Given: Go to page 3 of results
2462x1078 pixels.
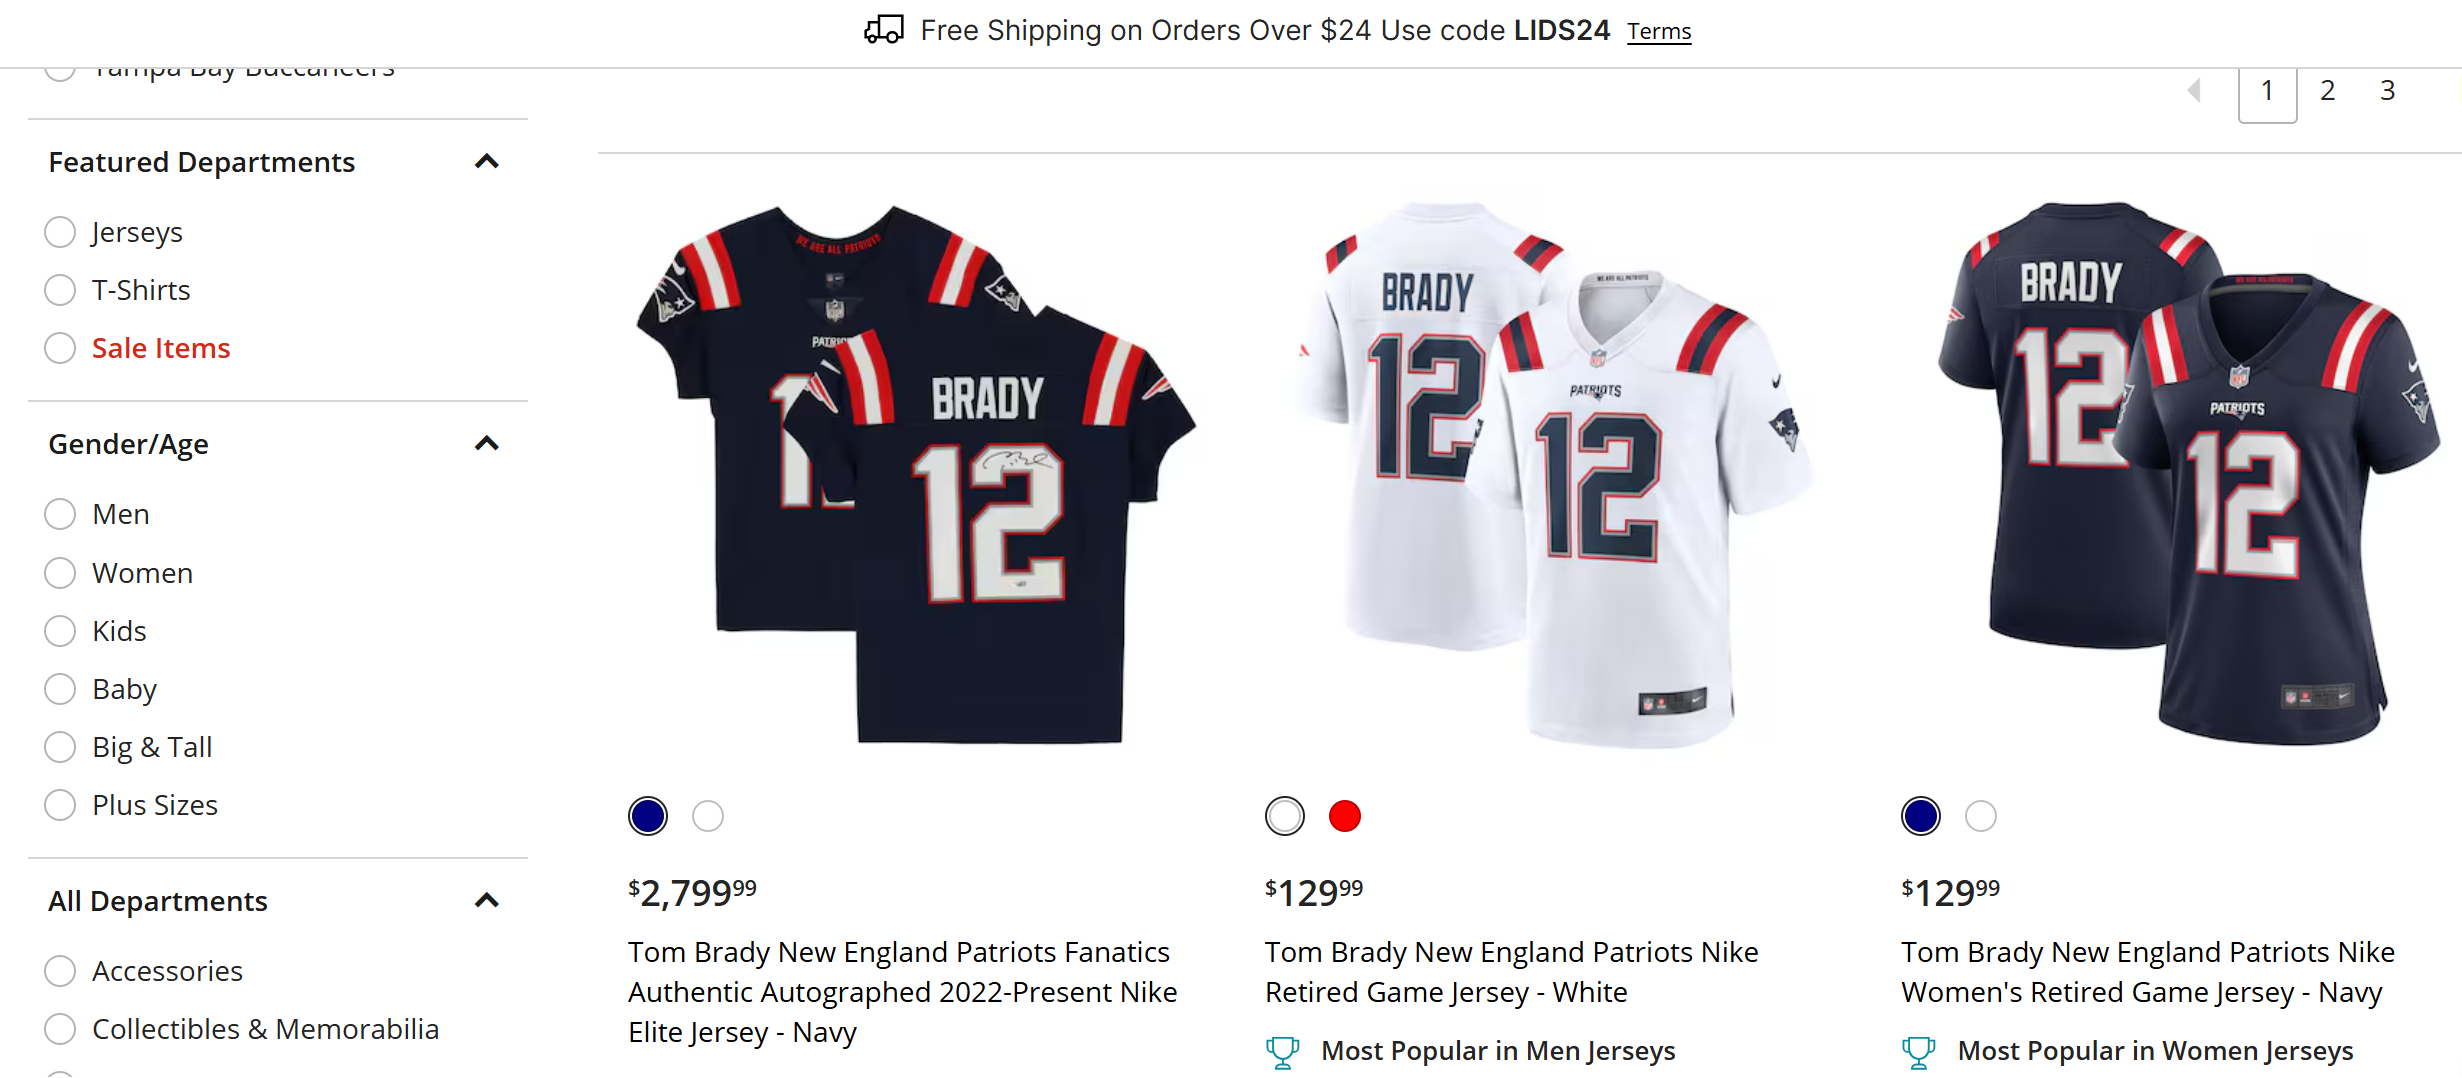Looking at the screenshot, I should point(2387,90).
